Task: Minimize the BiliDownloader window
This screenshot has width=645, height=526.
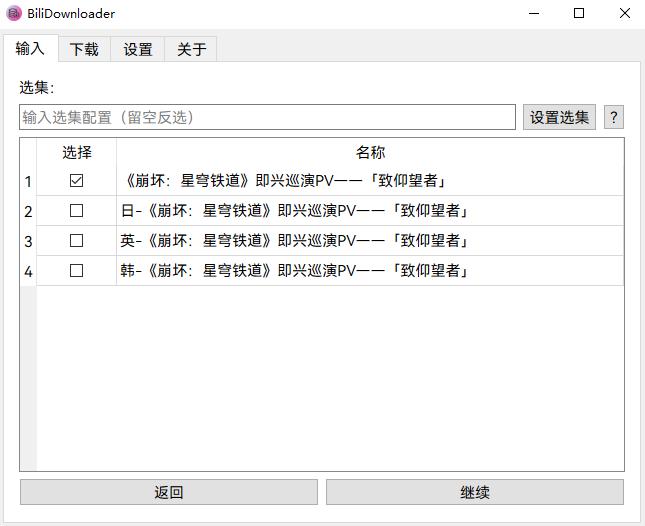Action: click(x=534, y=14)
